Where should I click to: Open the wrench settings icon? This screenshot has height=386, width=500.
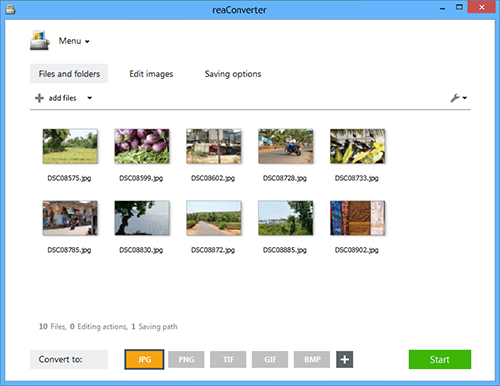tap(455, 98)
